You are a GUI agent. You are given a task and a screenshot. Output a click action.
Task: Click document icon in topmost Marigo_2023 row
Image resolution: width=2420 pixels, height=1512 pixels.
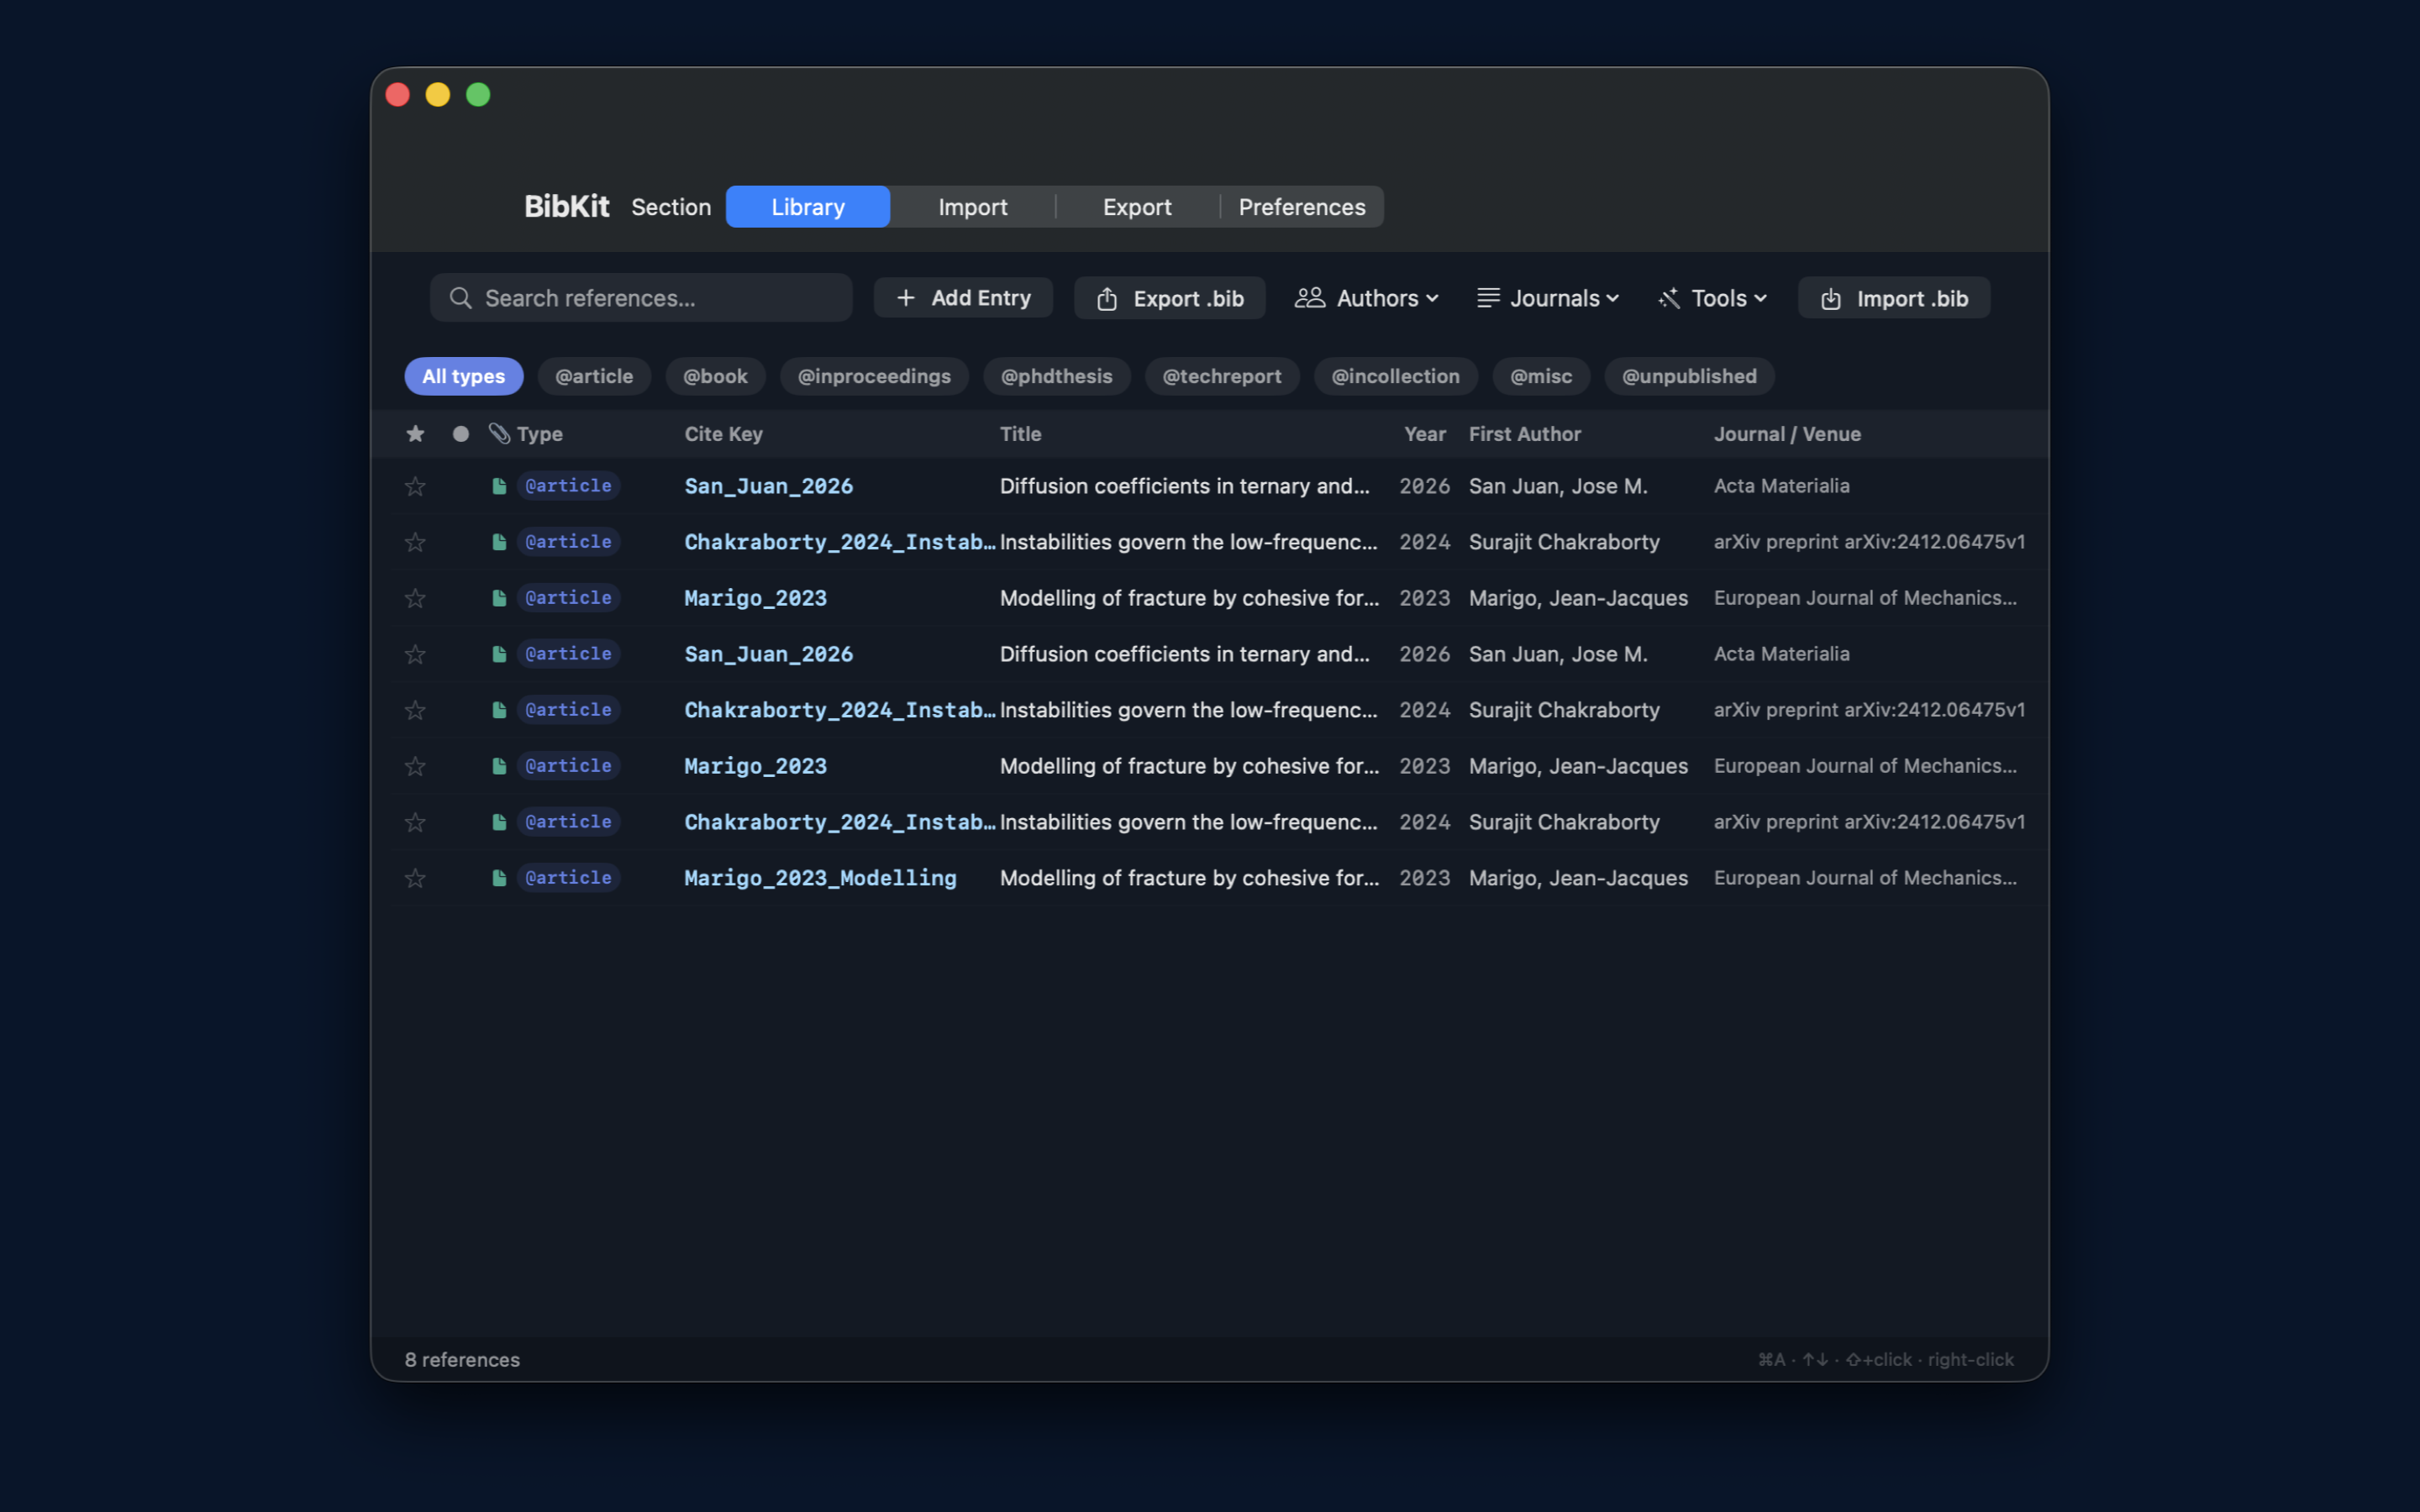click(x=499, y=598)
